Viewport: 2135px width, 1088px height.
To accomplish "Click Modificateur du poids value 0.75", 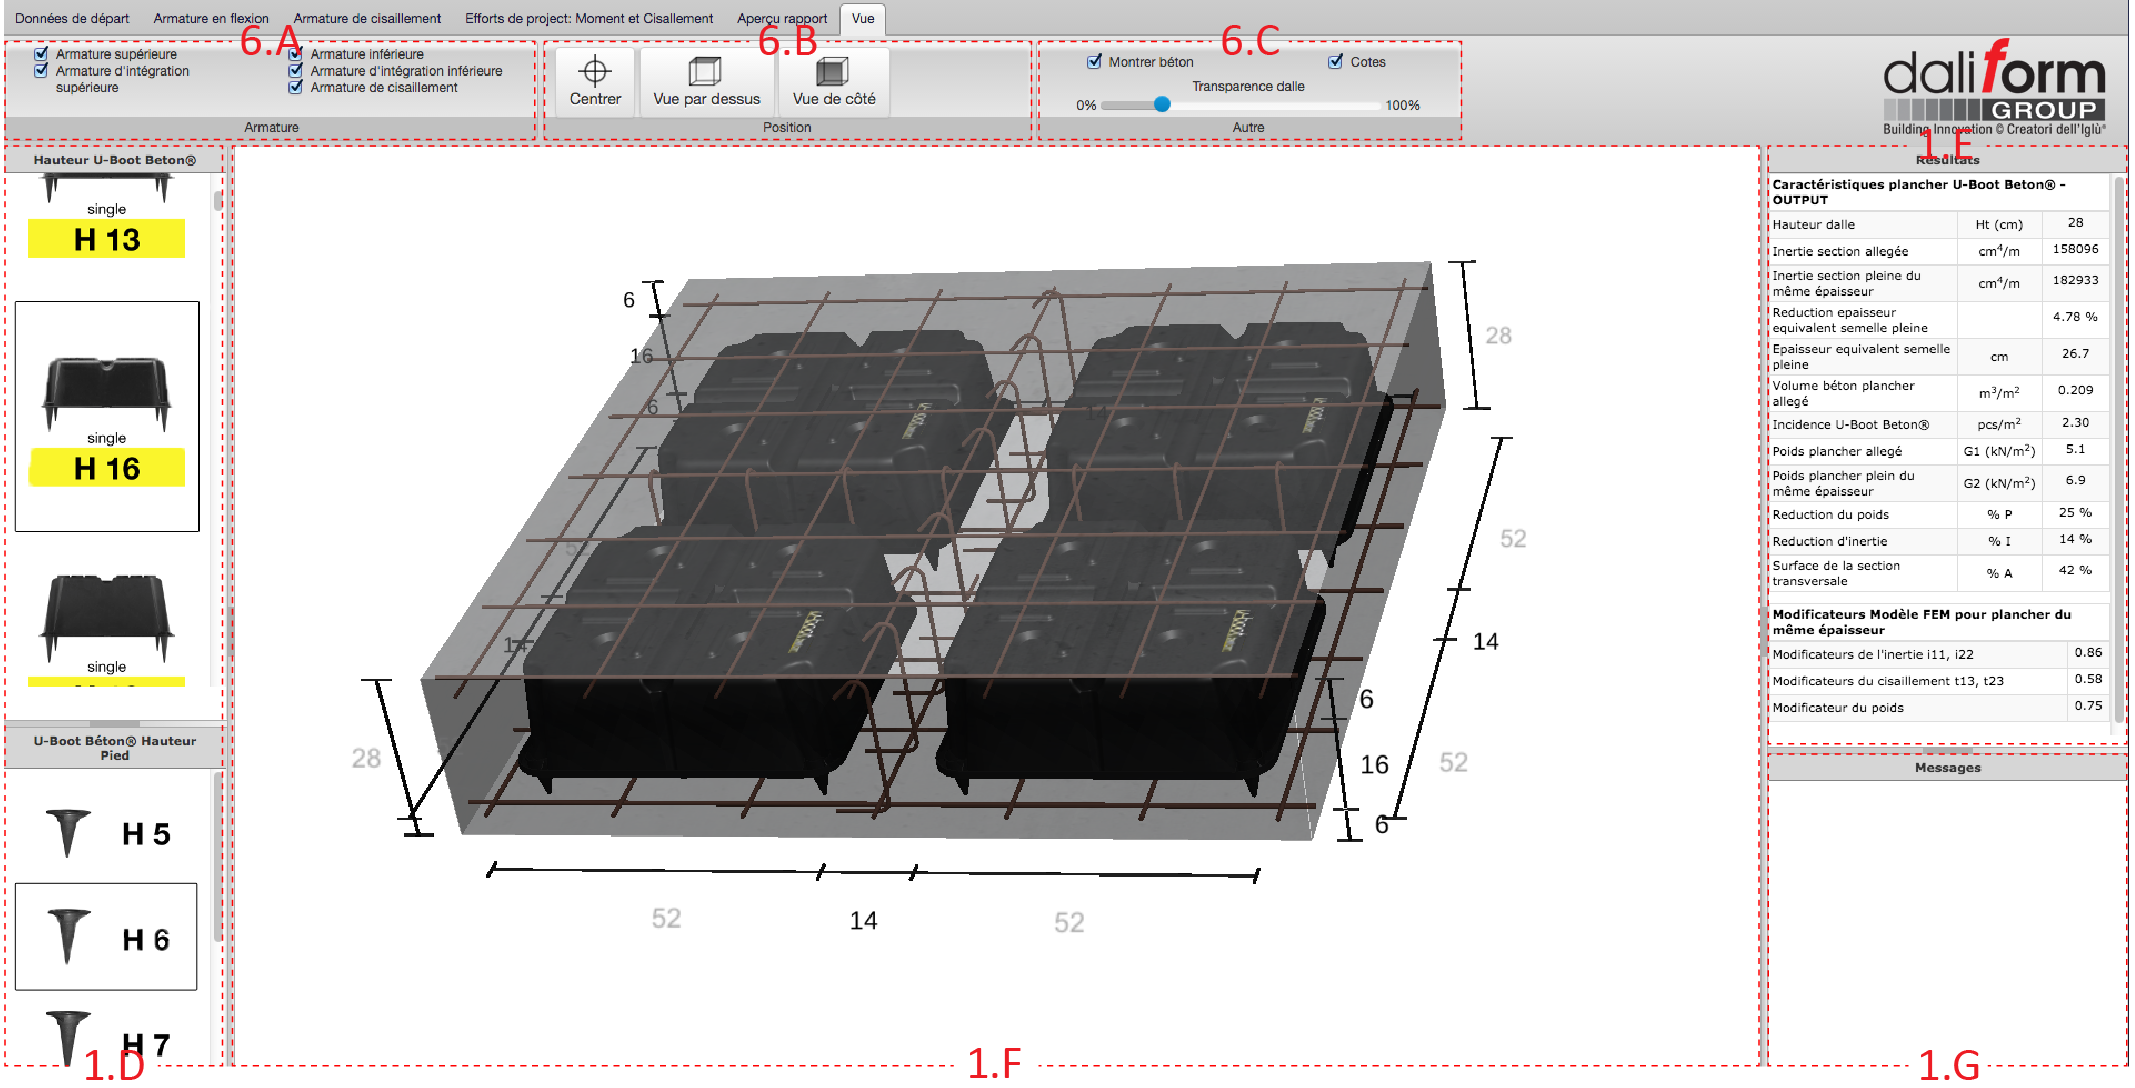I will click(x=2088, y=705).
